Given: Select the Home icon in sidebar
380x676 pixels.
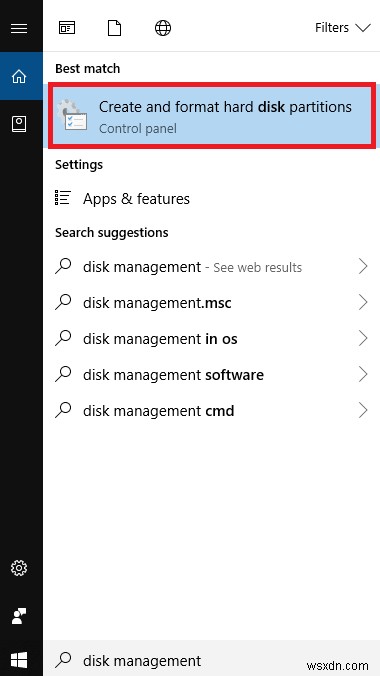Looking at the screenshot, I should pyautogui.click(x=19, y=77).
